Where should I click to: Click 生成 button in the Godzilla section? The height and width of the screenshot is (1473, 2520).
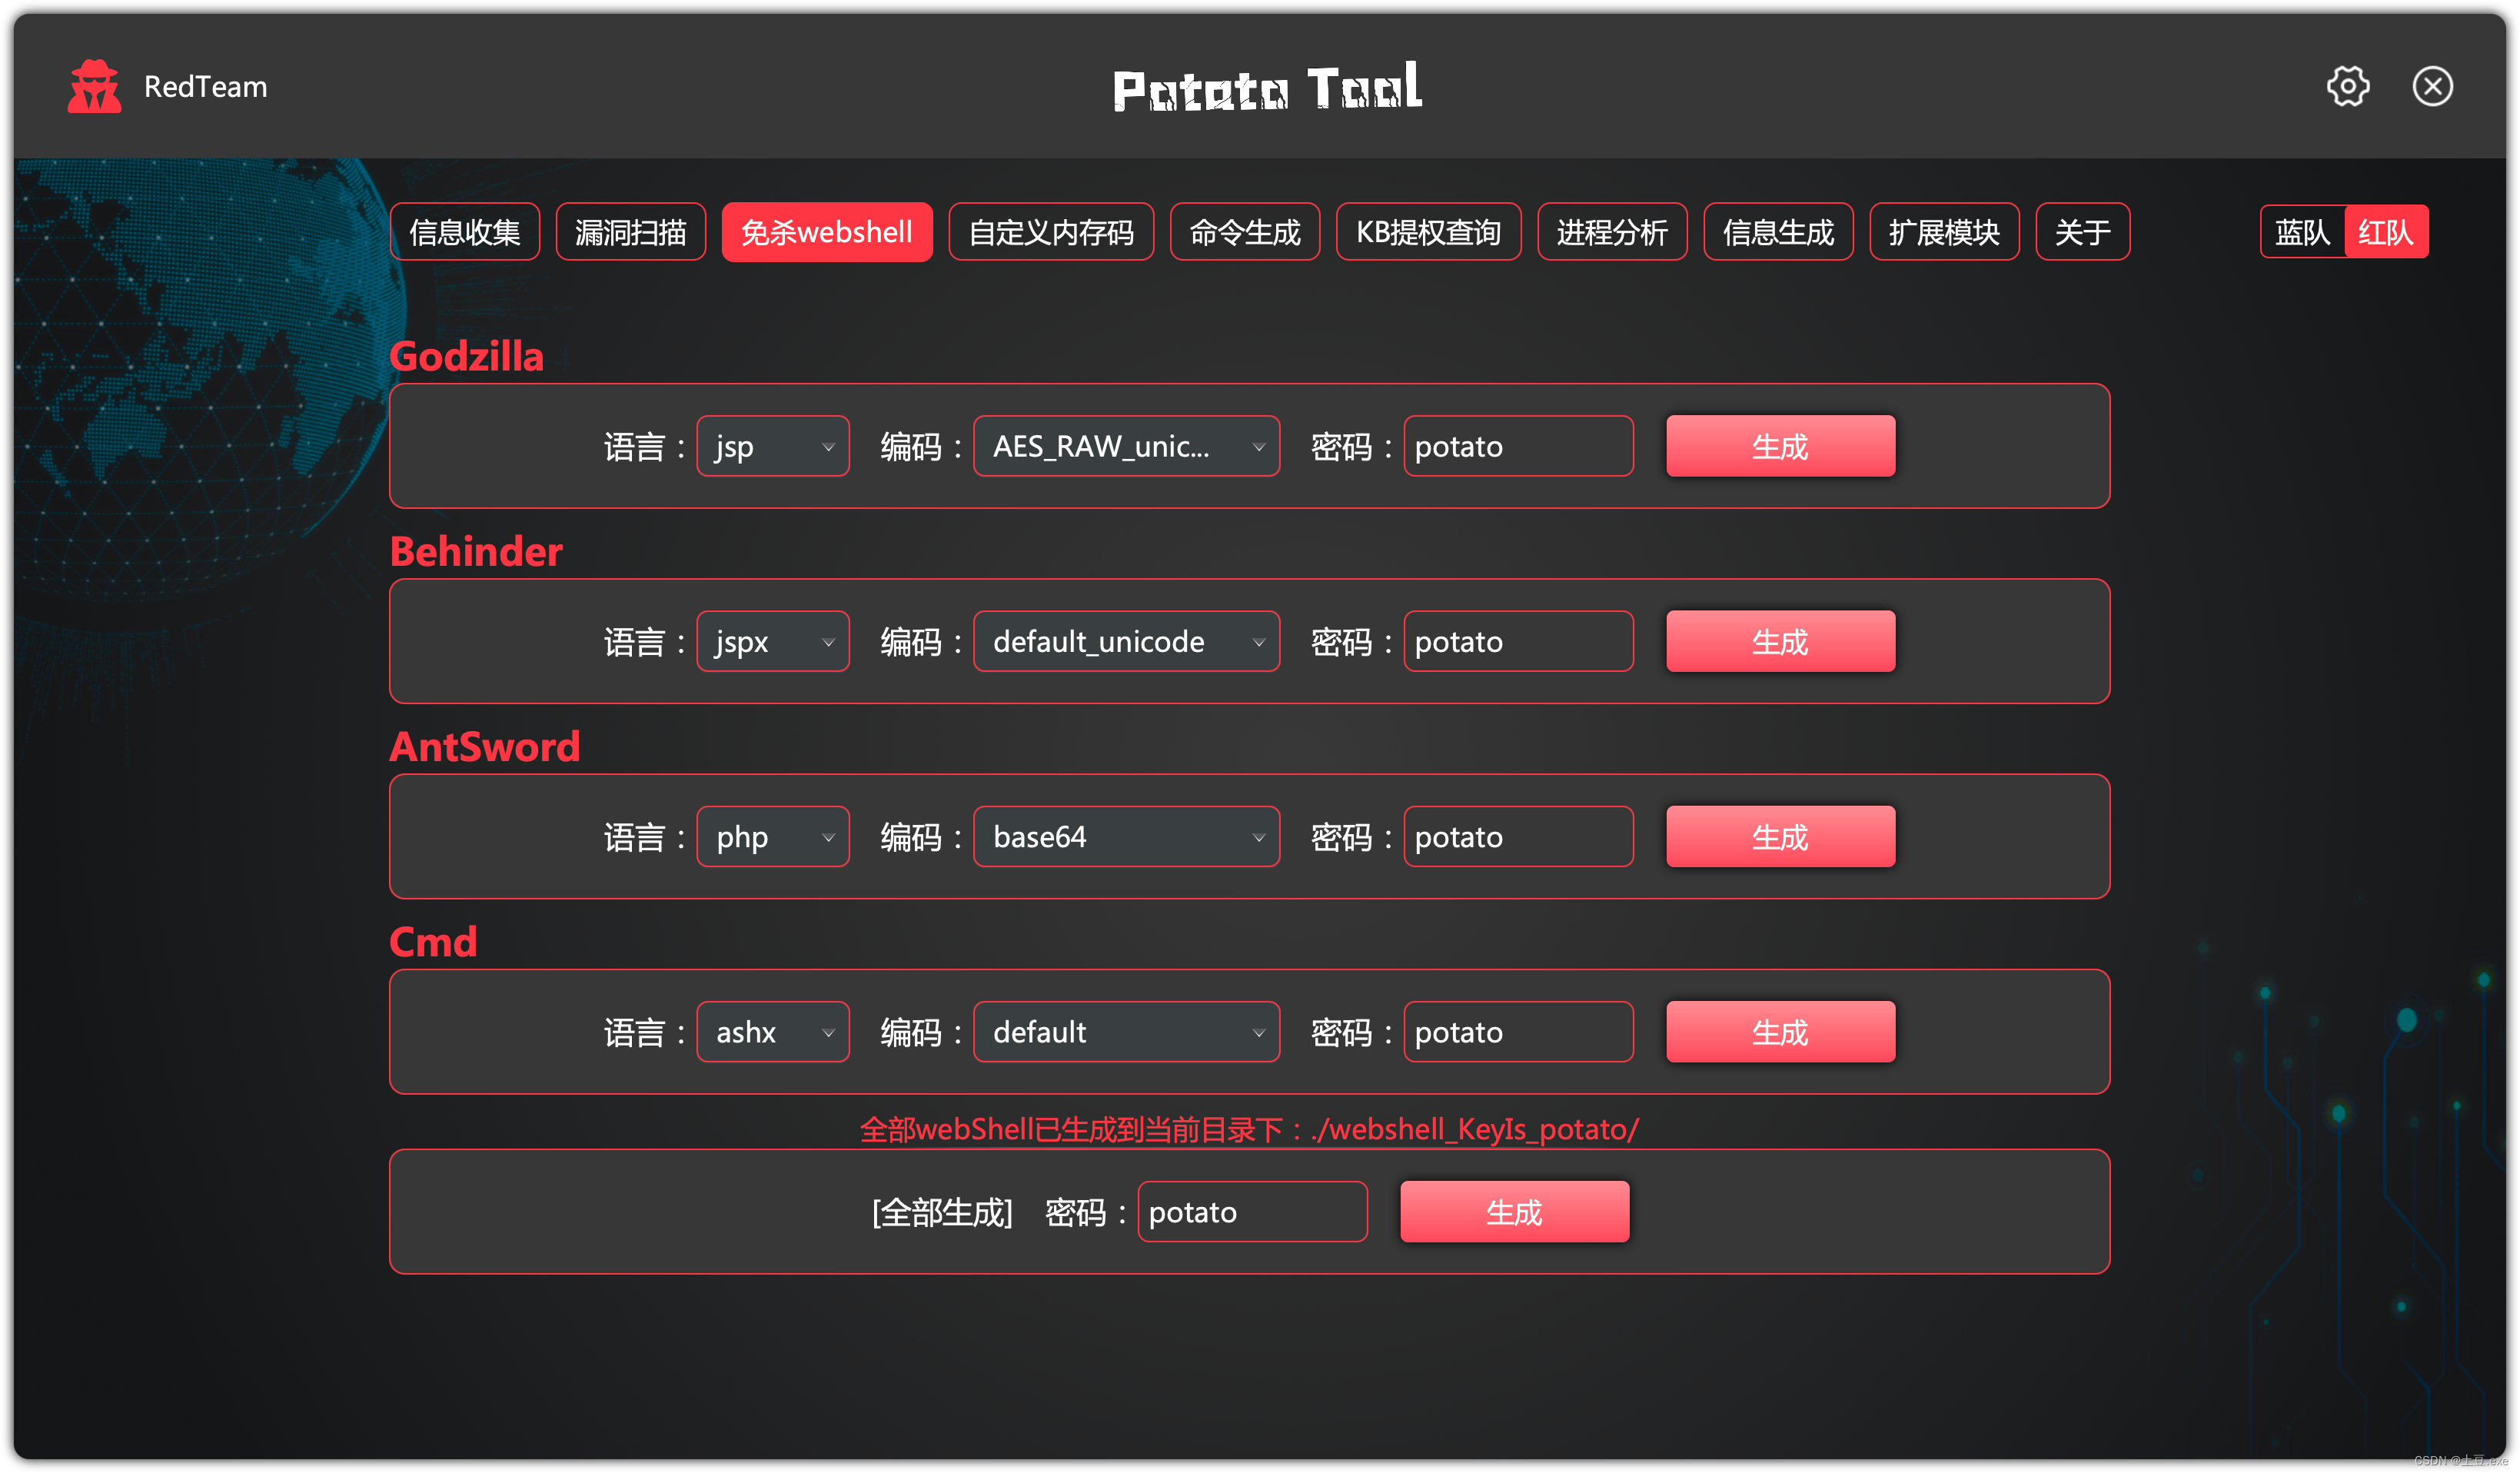click(x=1779, y=446)
